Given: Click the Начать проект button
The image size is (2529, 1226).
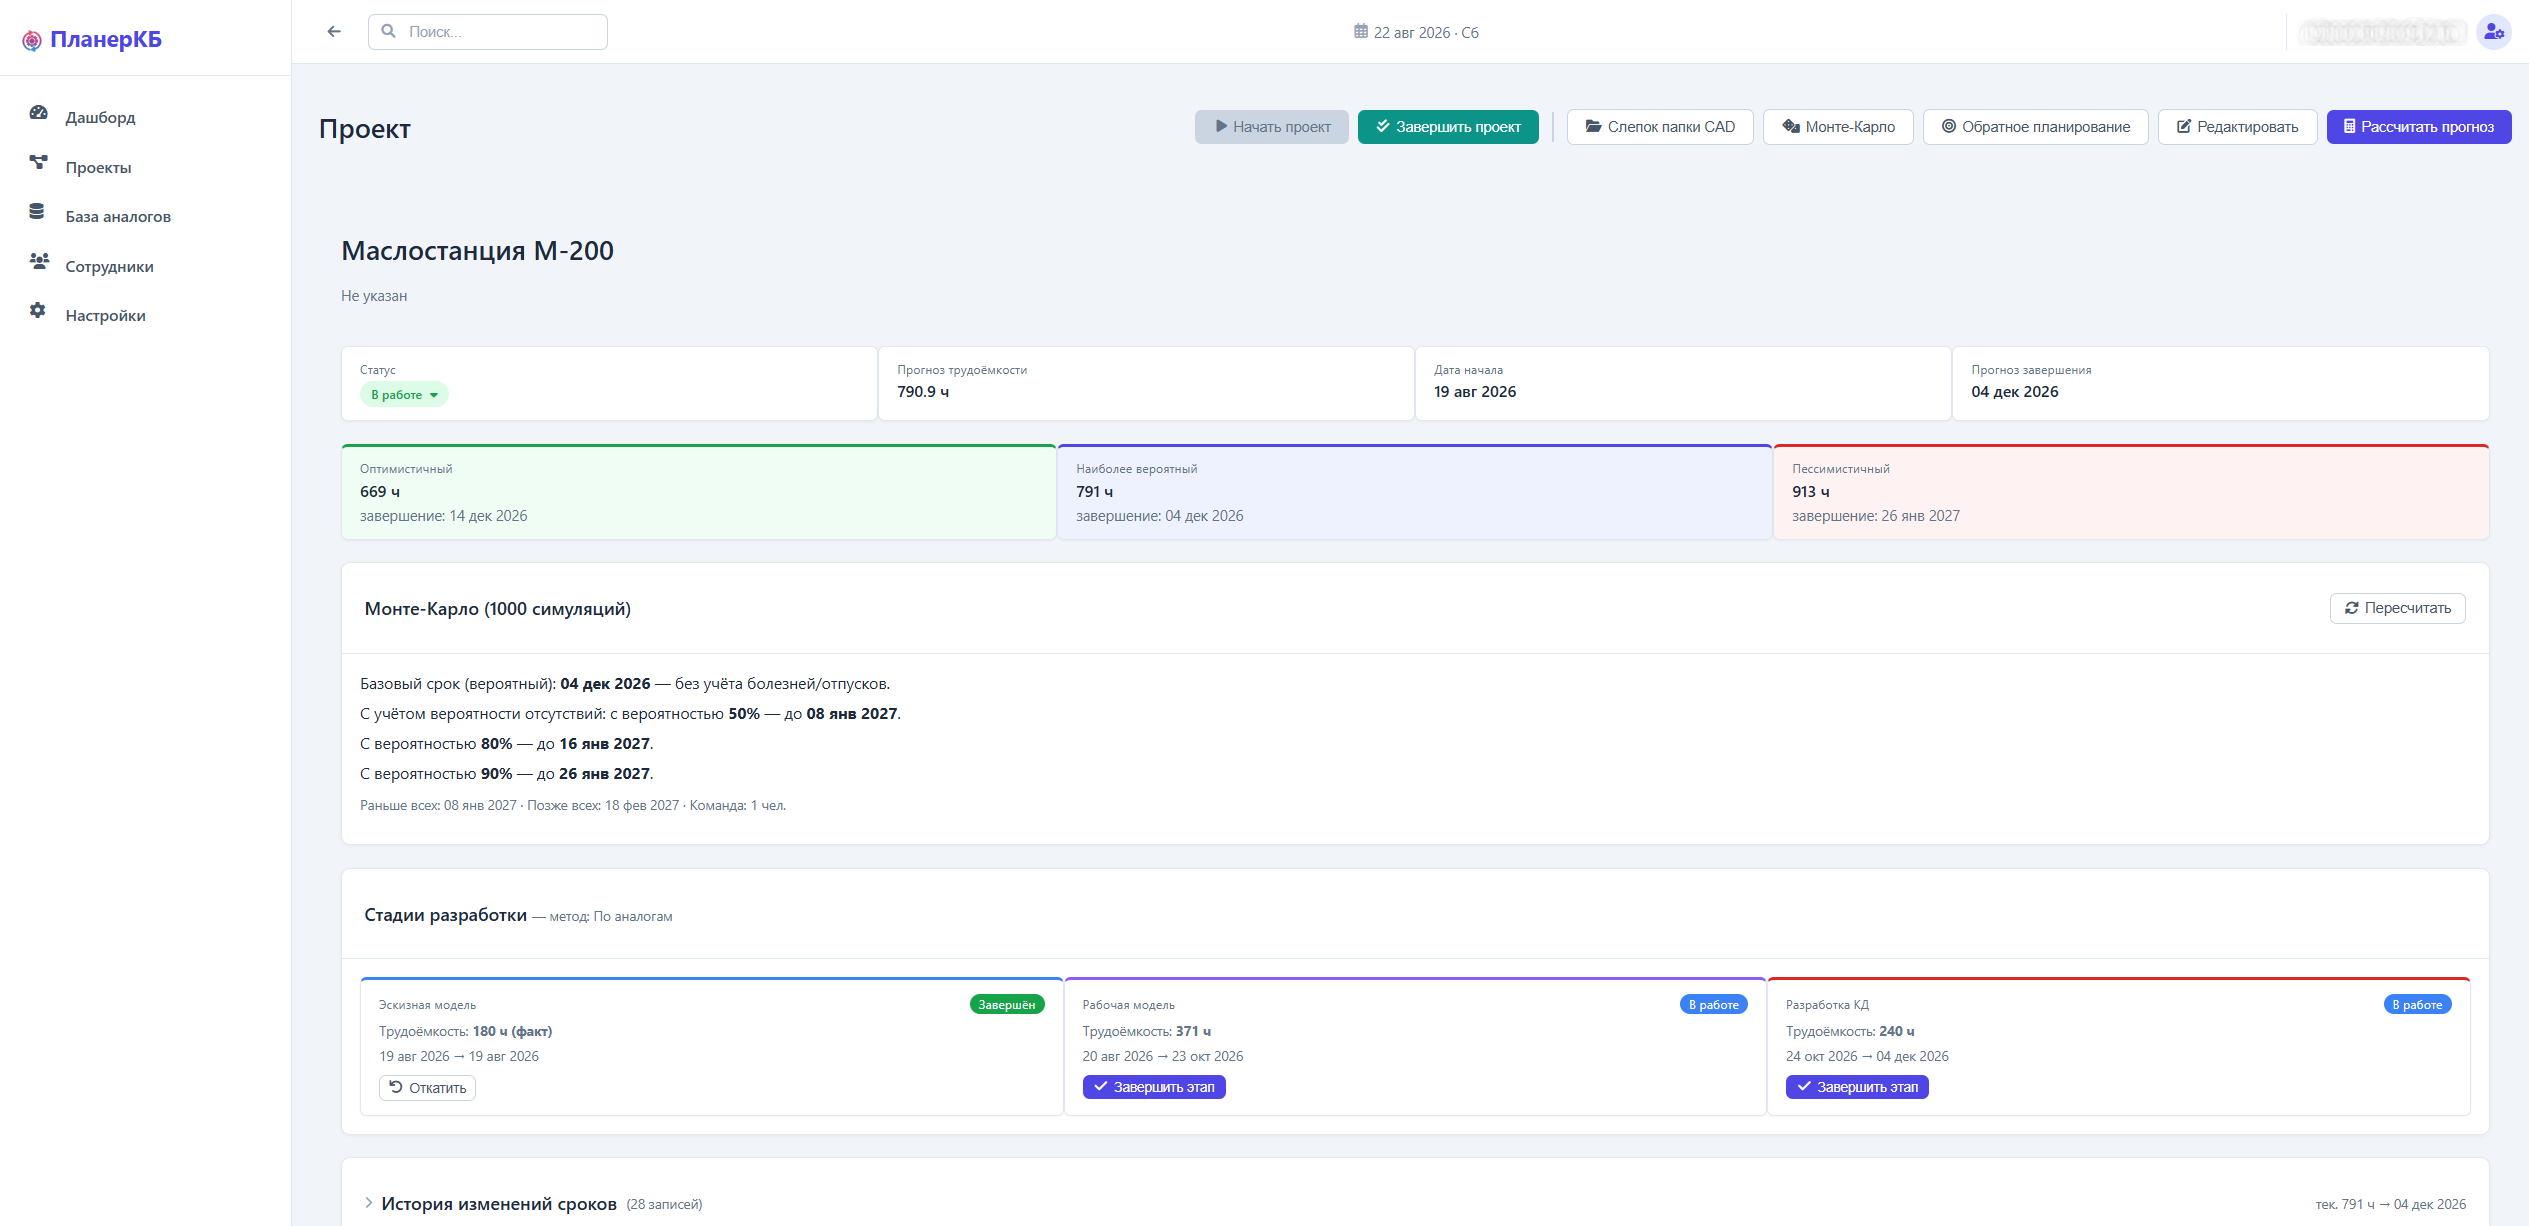Looking at the screenshot, I should 1271,127.
